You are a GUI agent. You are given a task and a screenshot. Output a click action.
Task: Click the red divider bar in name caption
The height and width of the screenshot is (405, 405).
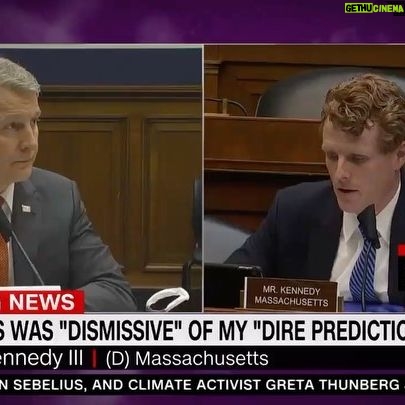point(94,359)
